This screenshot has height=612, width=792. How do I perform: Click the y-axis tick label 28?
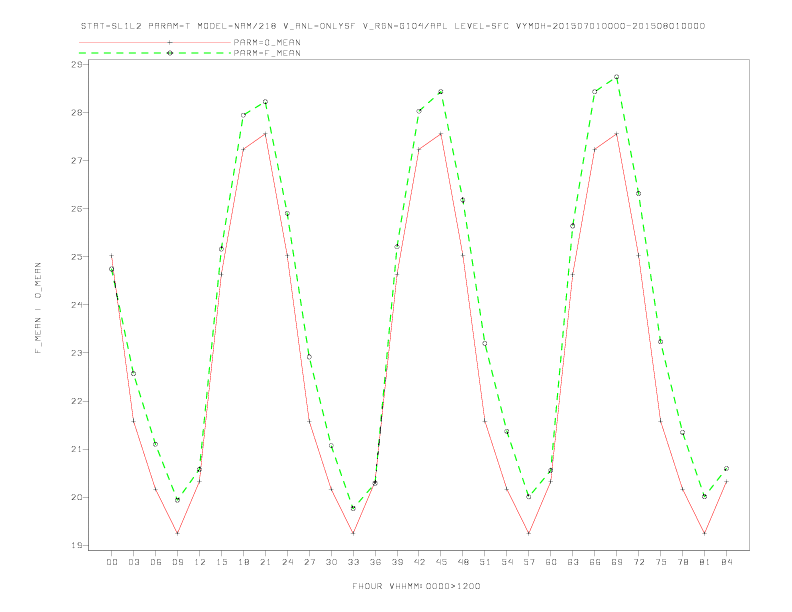pos(77,112)
